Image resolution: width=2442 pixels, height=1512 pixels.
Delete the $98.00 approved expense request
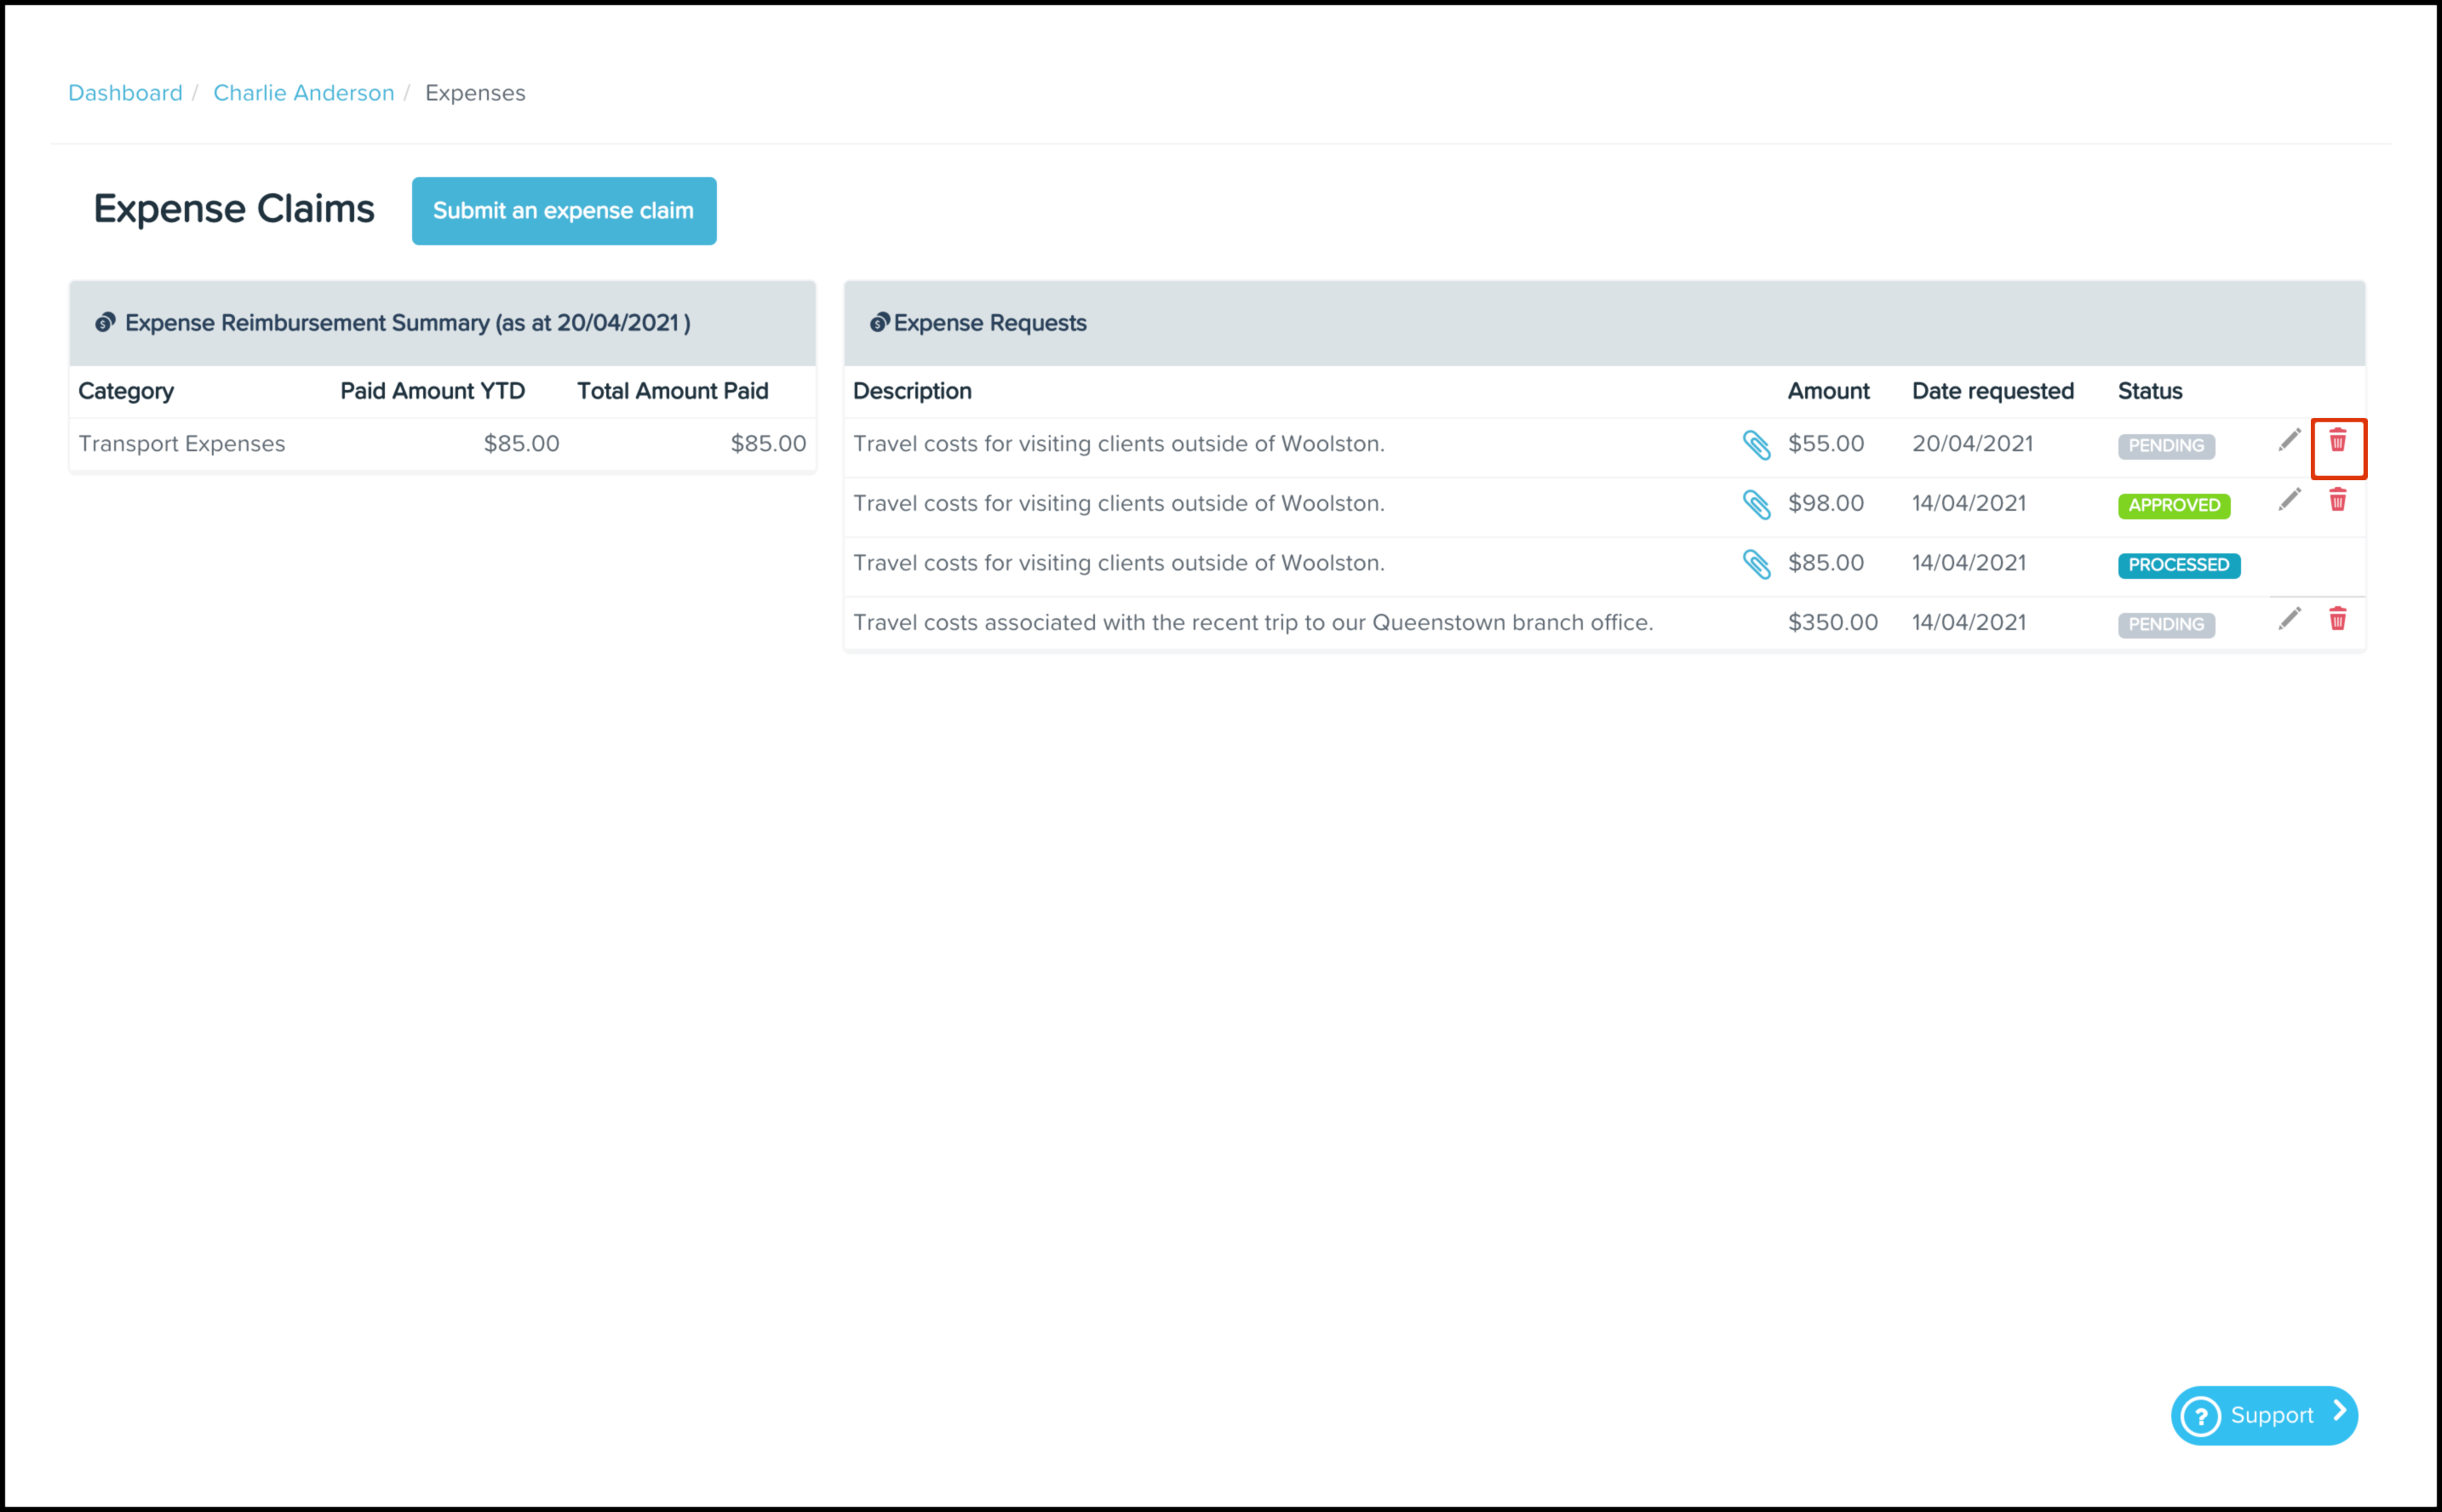coord(2337,500)
